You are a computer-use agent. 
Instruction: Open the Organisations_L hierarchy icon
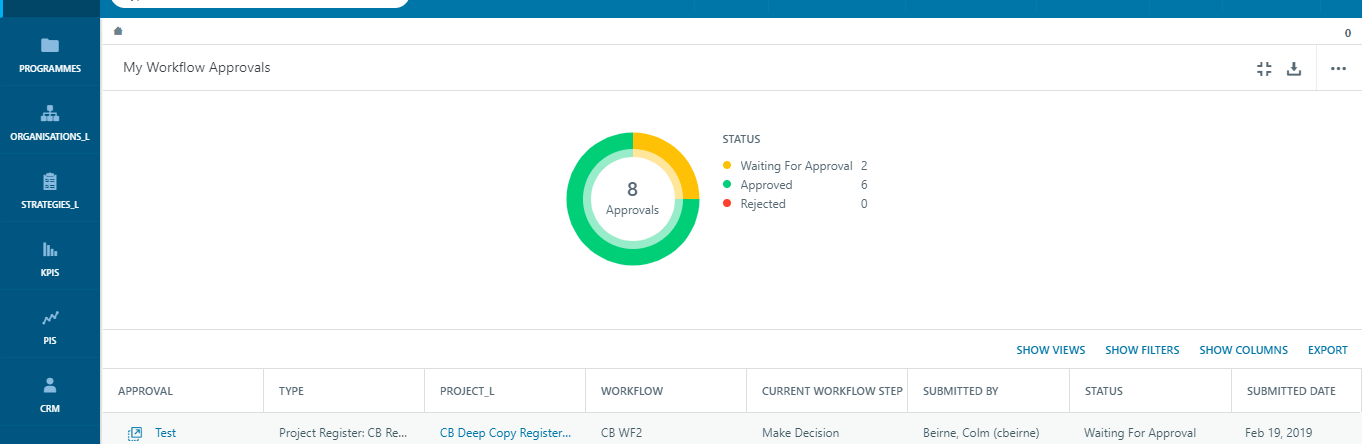50,113
